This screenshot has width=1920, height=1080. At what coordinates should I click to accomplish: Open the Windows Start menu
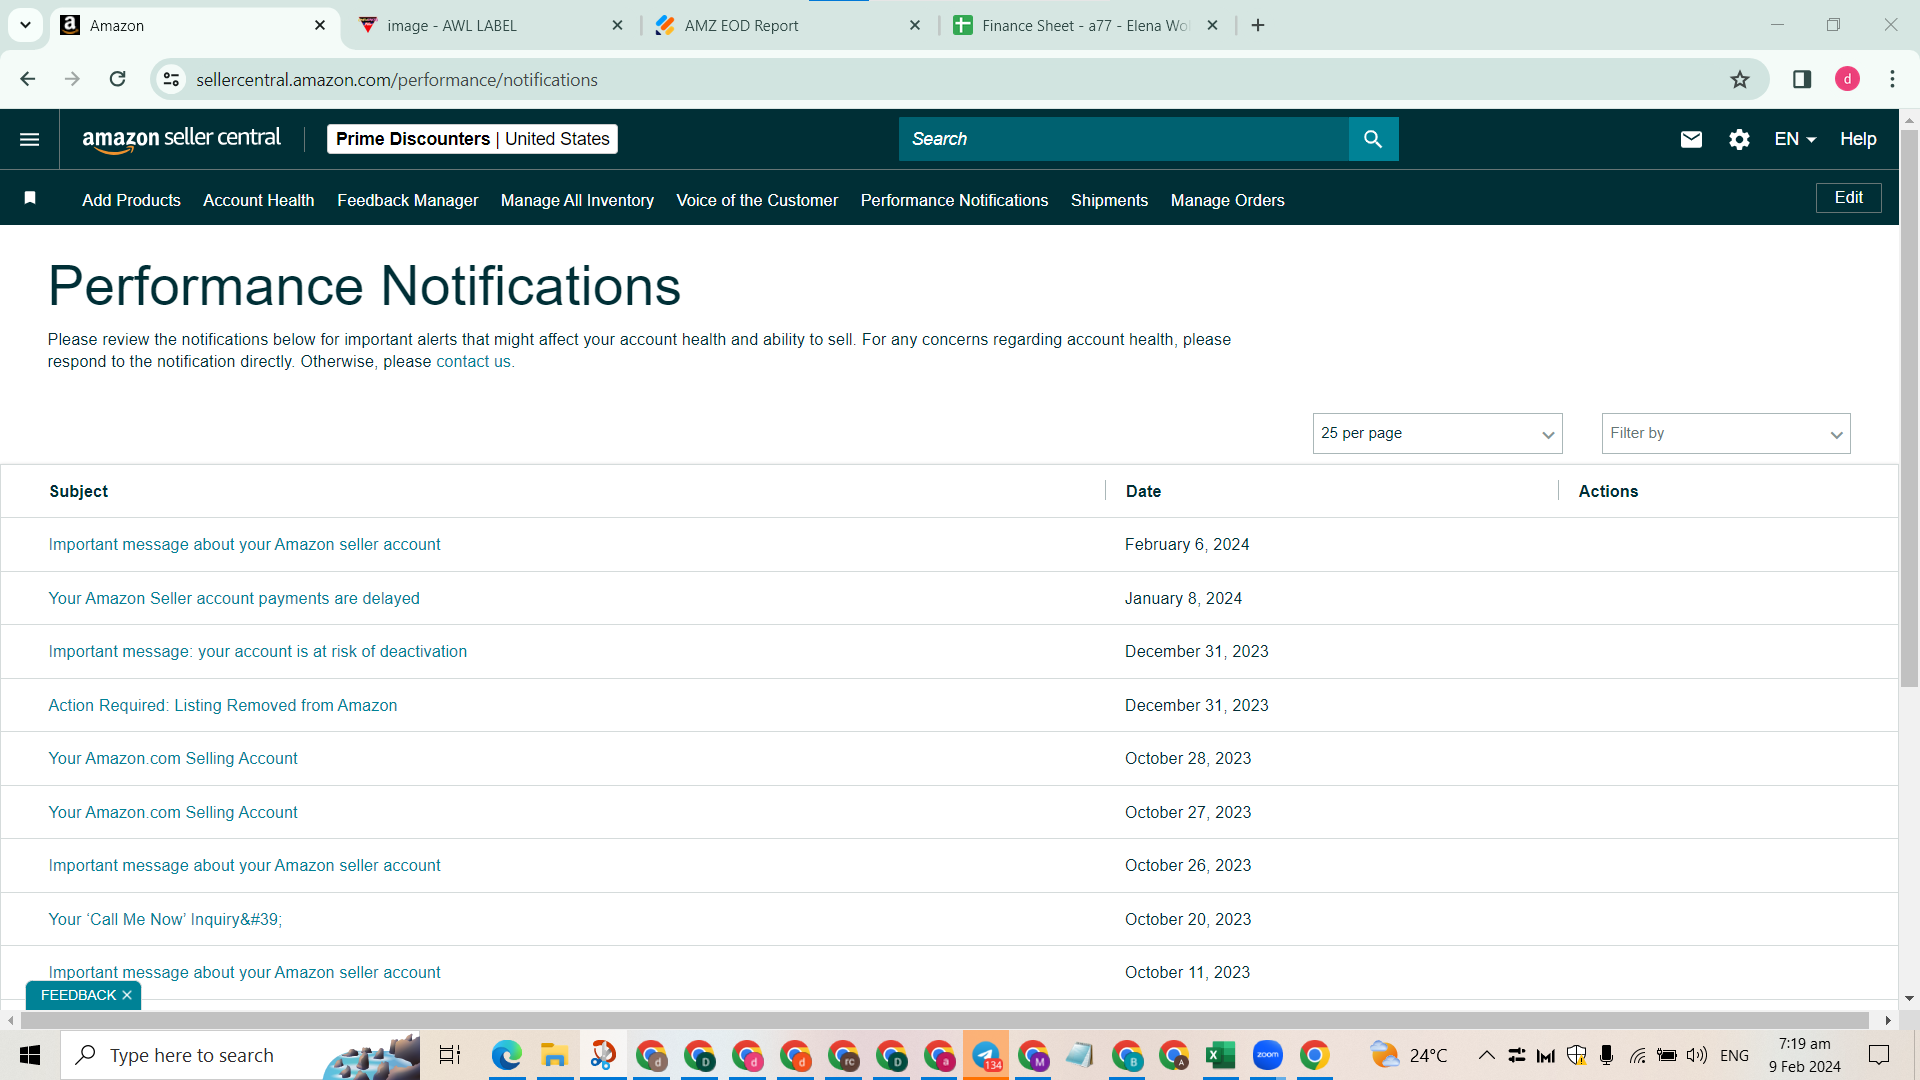click(x=30, y=1055)
